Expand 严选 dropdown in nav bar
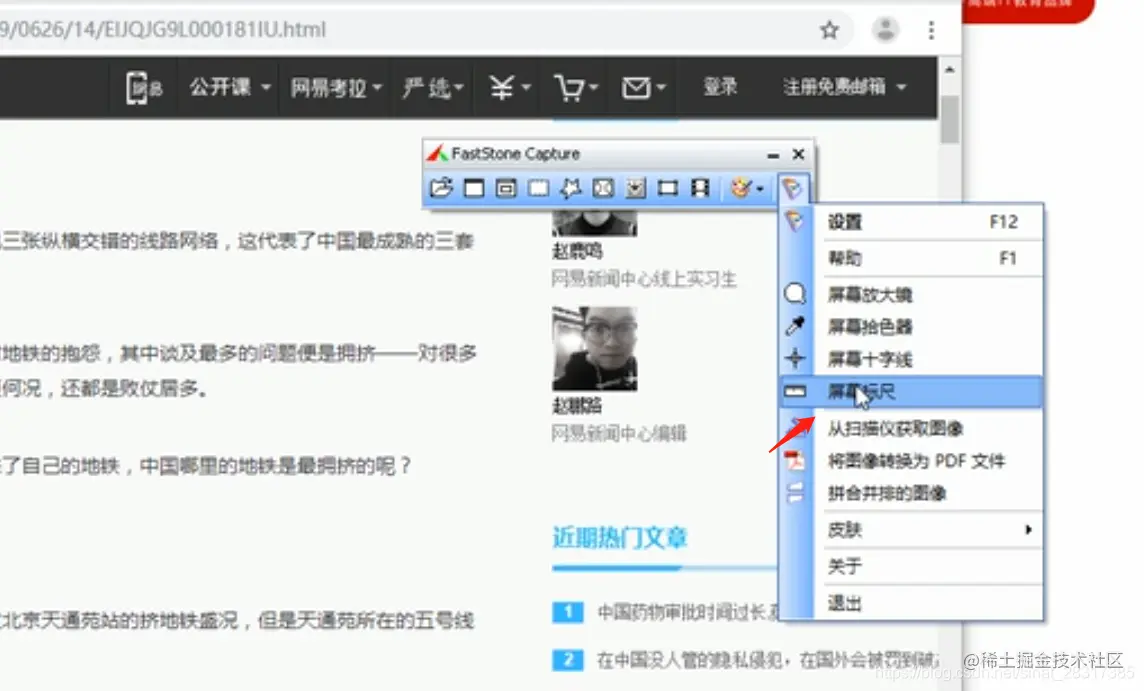This screenshot has height=691, width=1144. point(433,88)
